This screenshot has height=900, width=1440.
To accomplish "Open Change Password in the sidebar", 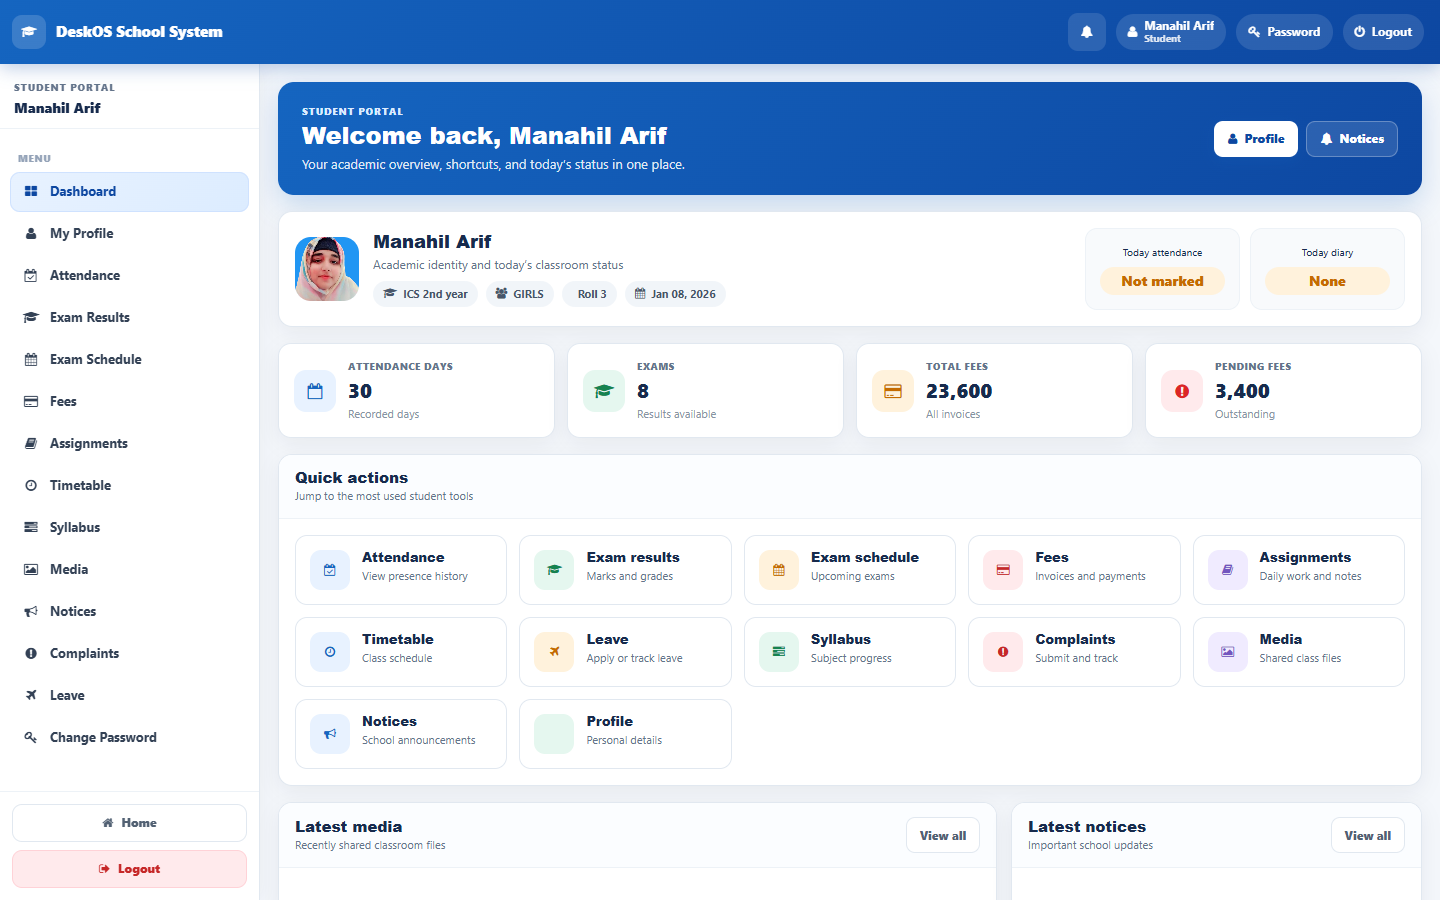I will 129,738.
